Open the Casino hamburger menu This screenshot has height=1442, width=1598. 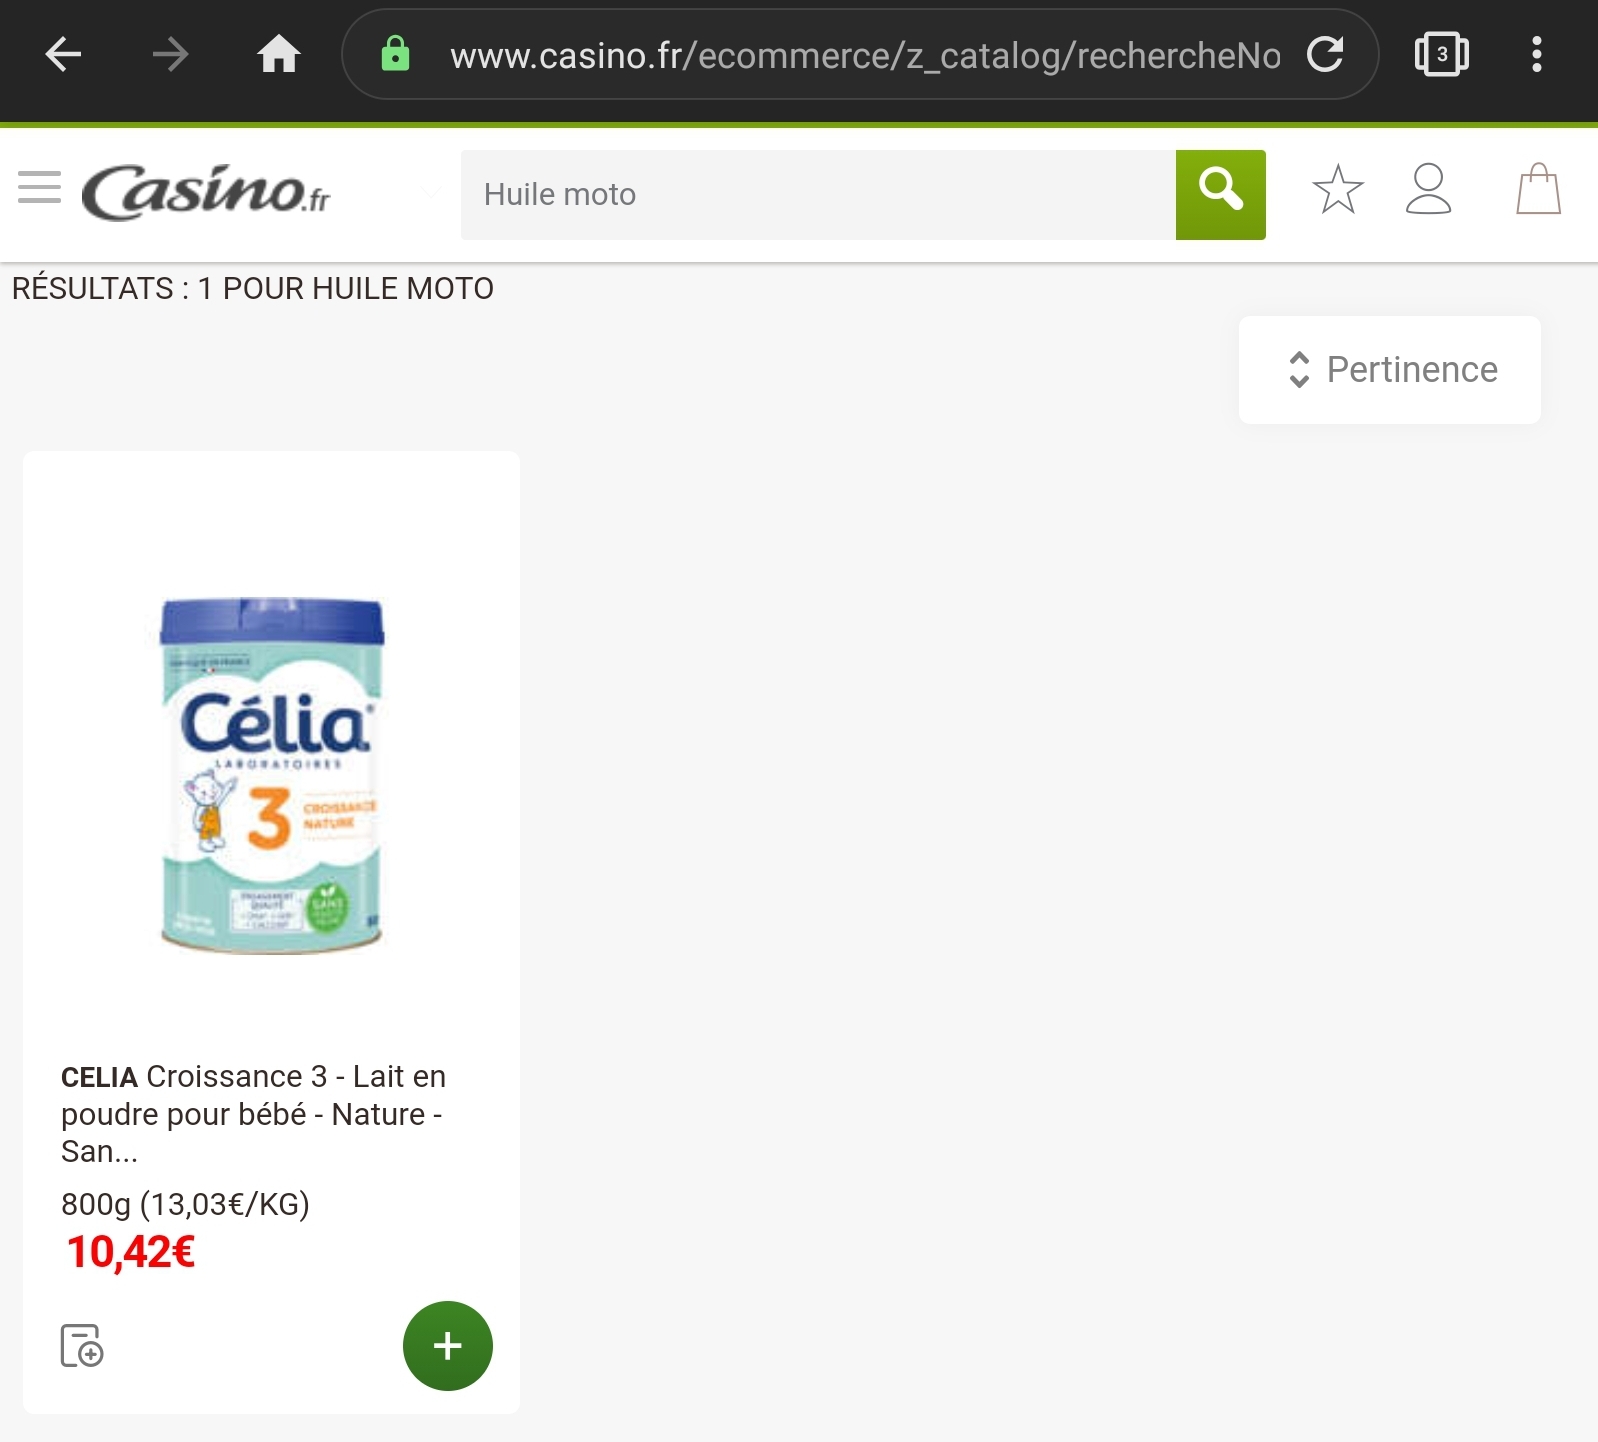tap(40, 188)
